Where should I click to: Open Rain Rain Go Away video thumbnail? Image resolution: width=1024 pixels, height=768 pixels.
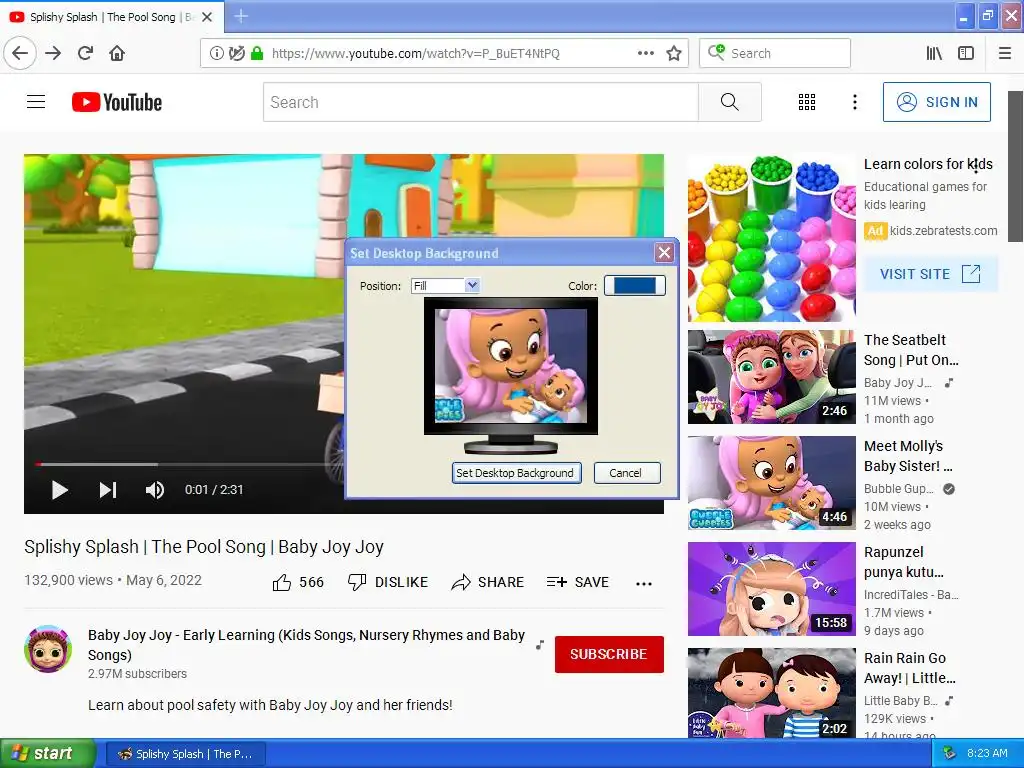(x=771, y=693)
